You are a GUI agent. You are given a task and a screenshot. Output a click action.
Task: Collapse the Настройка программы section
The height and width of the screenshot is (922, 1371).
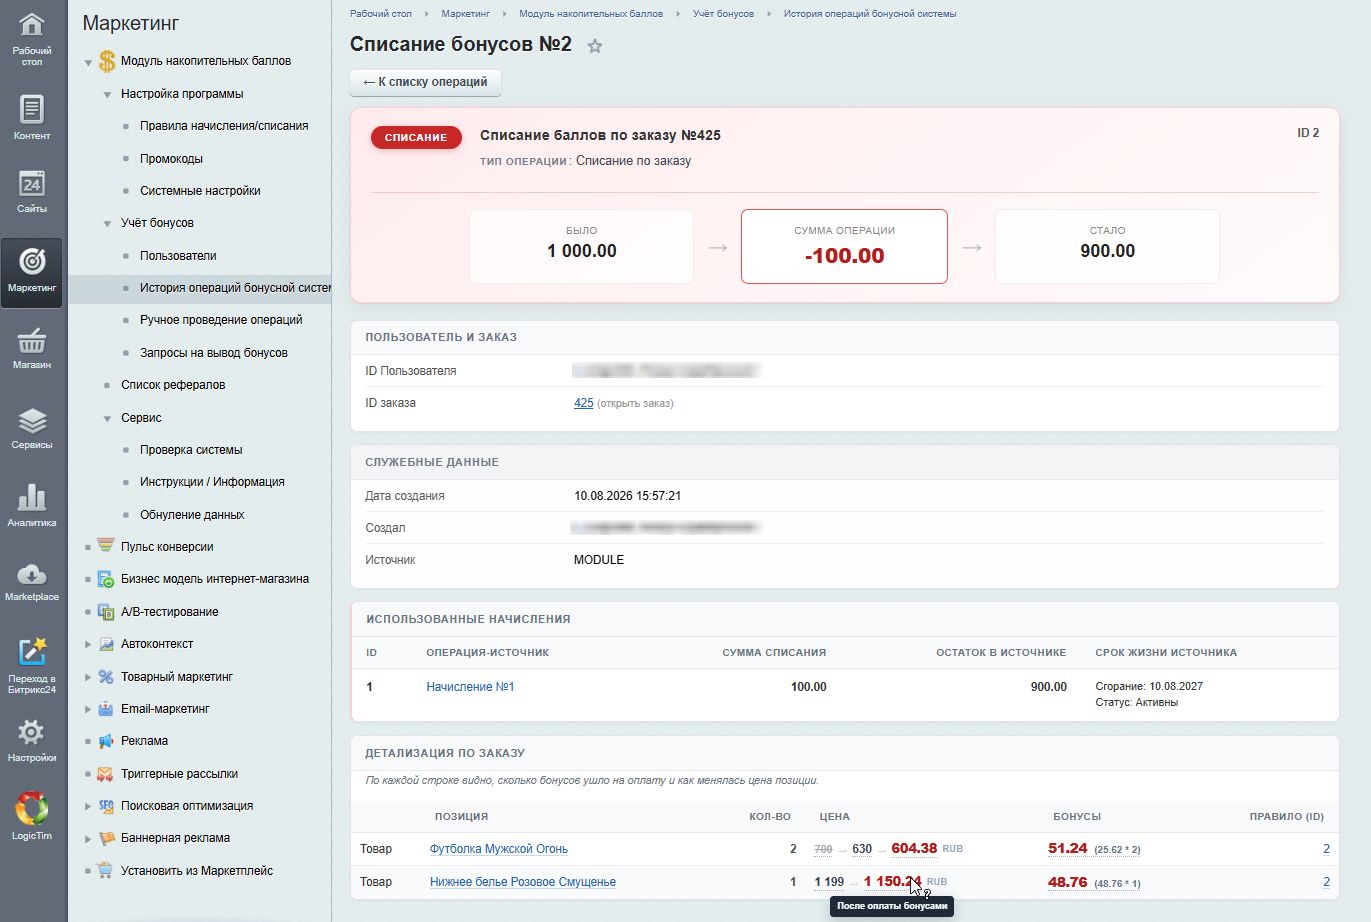pos(107,94)
